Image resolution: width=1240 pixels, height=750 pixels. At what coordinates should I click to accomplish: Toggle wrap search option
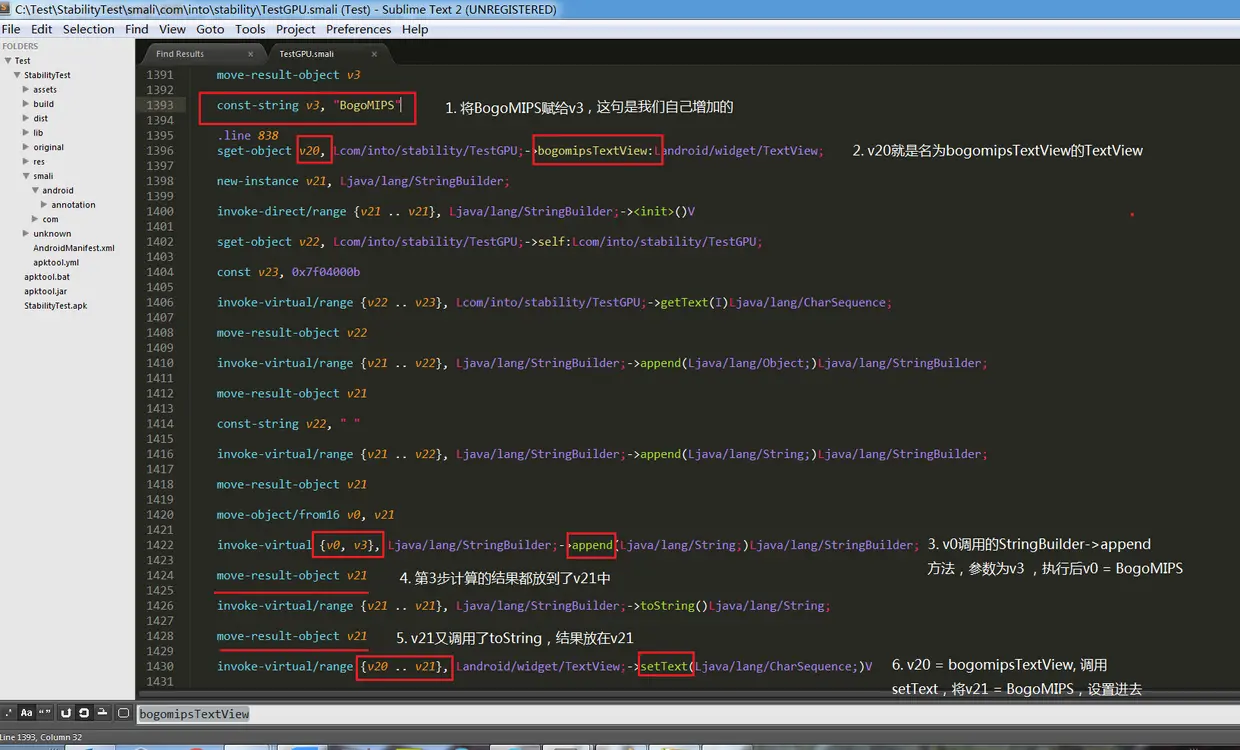(x=84, y=713)
